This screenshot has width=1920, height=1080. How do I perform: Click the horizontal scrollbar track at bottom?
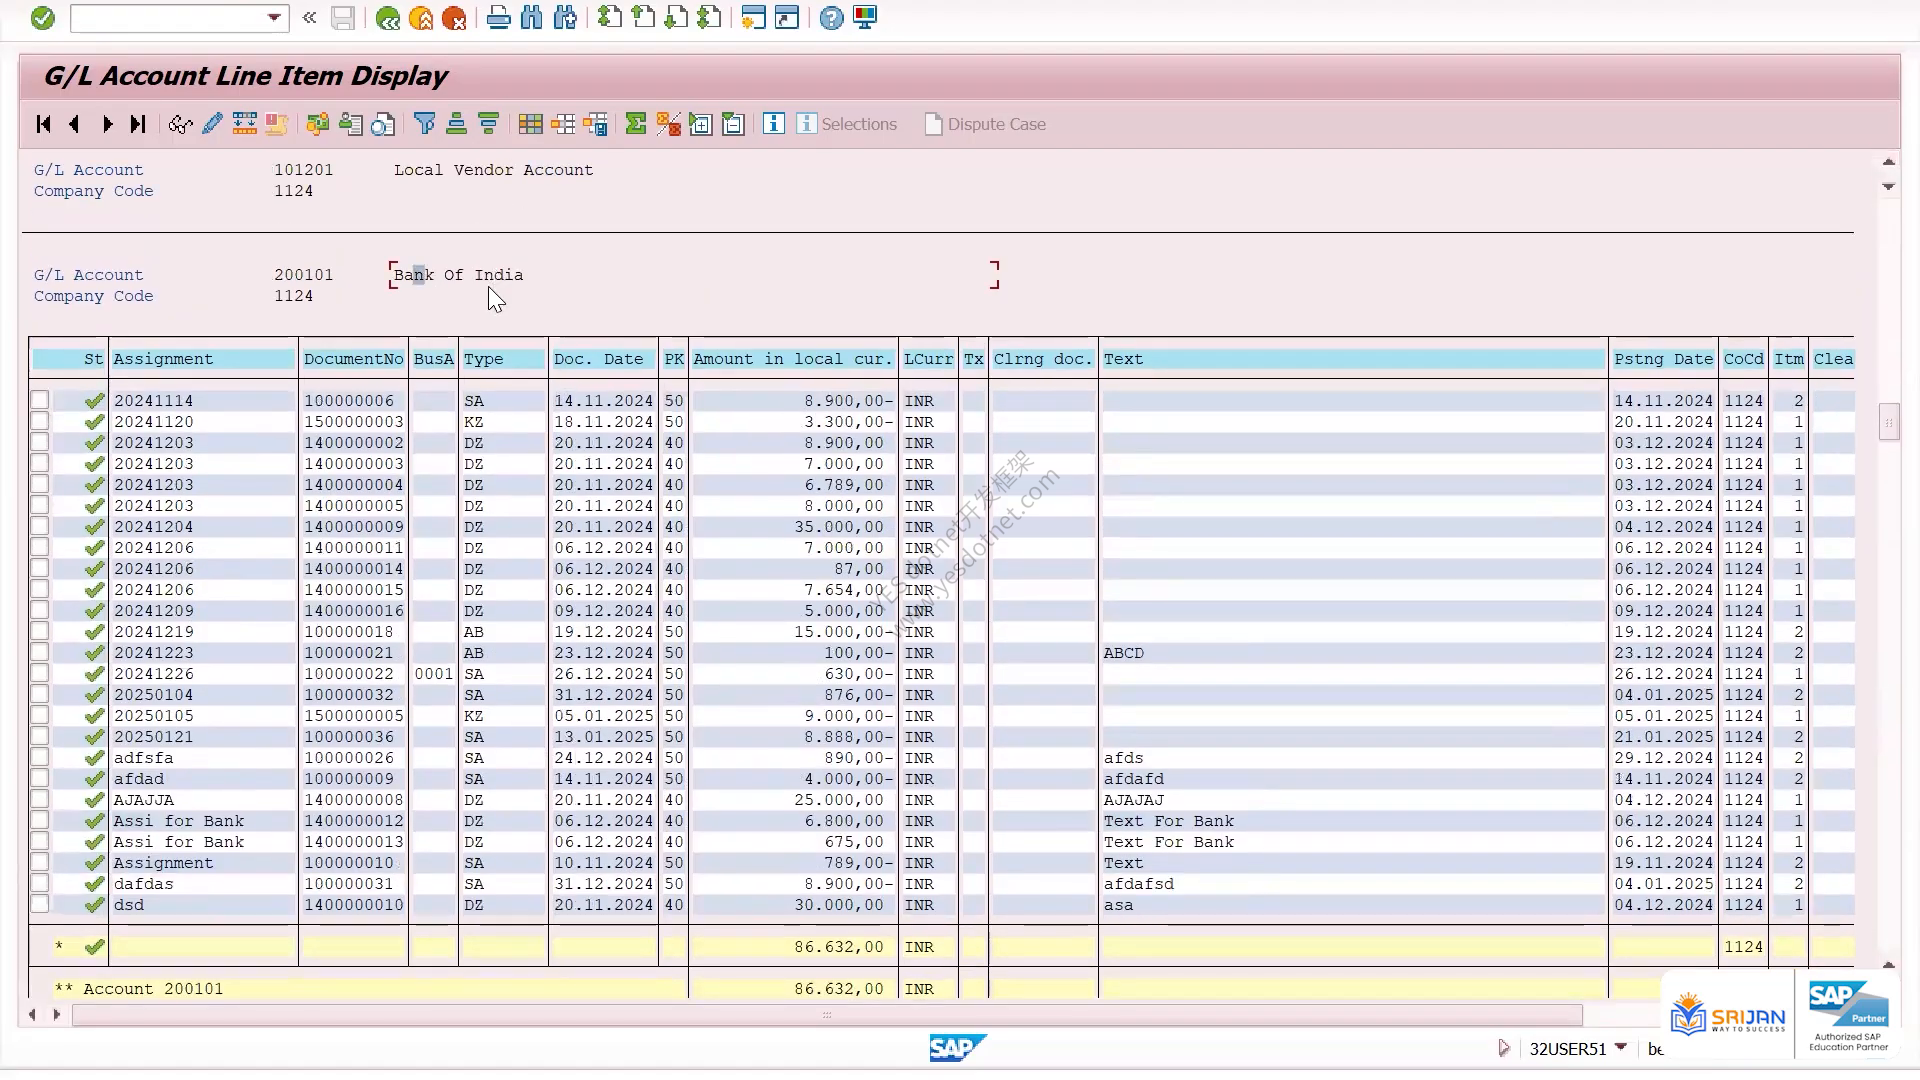pos(827,1015)
